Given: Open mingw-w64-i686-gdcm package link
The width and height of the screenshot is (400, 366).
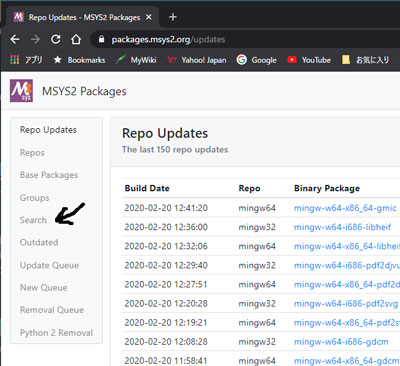Looking at the screenshot, I should click(341, 342).
